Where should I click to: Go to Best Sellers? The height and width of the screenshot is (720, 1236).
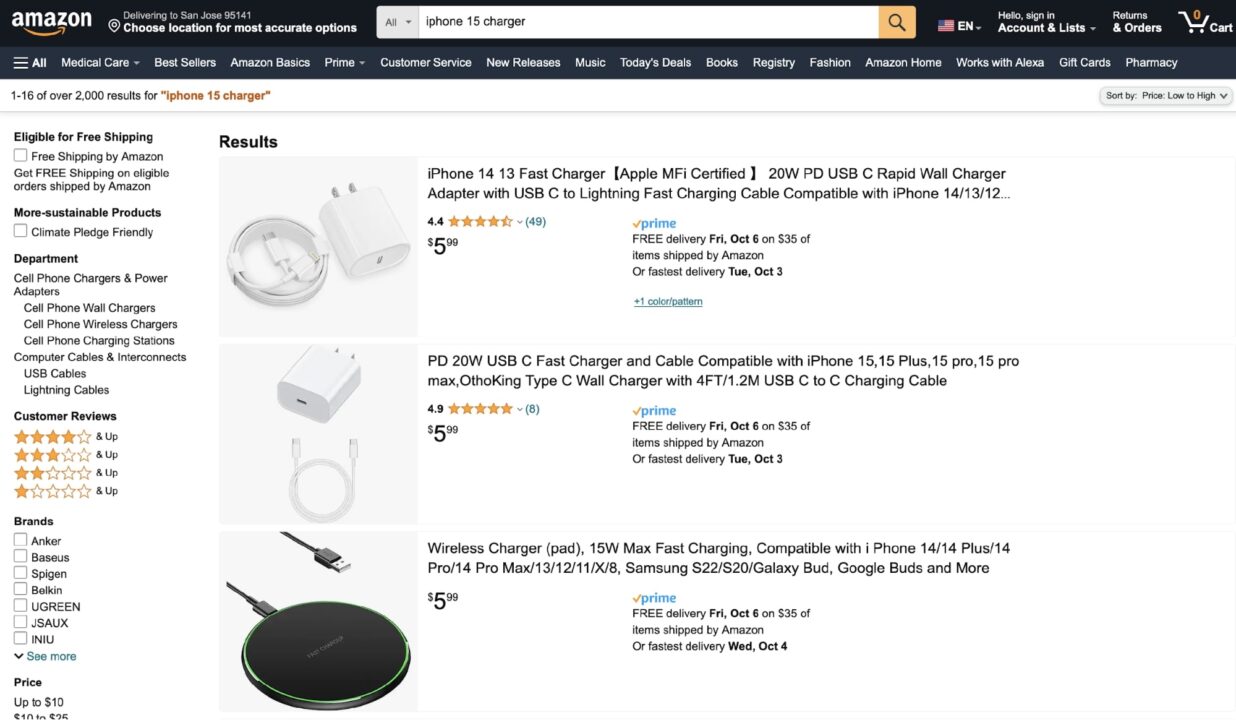tap(185, 62)
